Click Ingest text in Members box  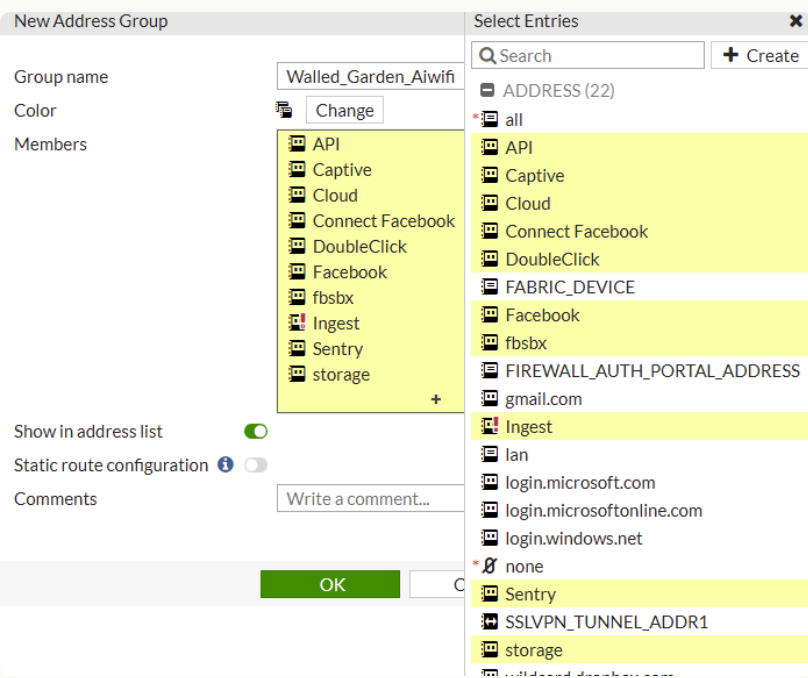click(x=336, y=324)
